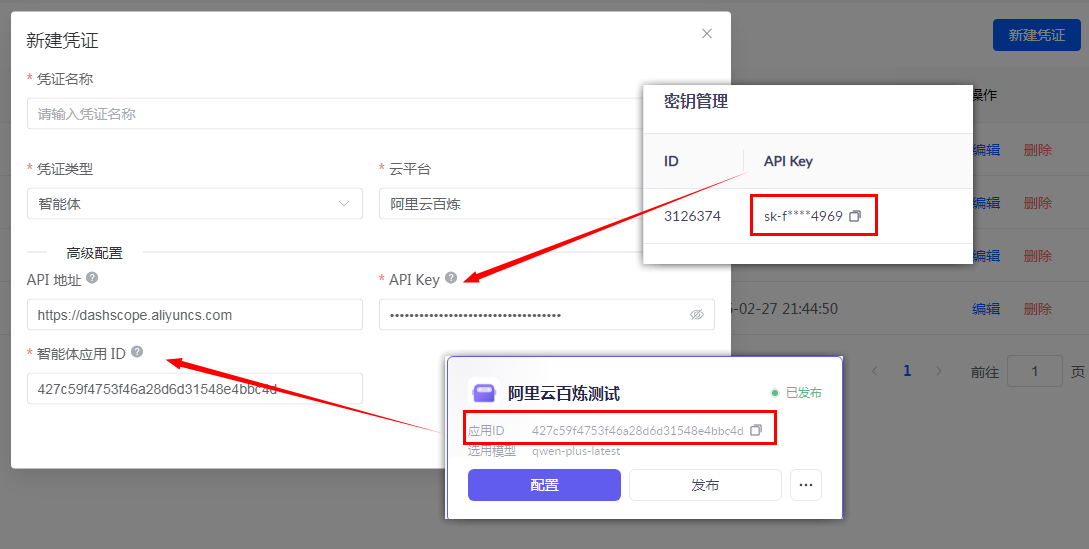Click the purple 配置 button
This screenshot has width=1089, height=549.
(x=544, y=485)
